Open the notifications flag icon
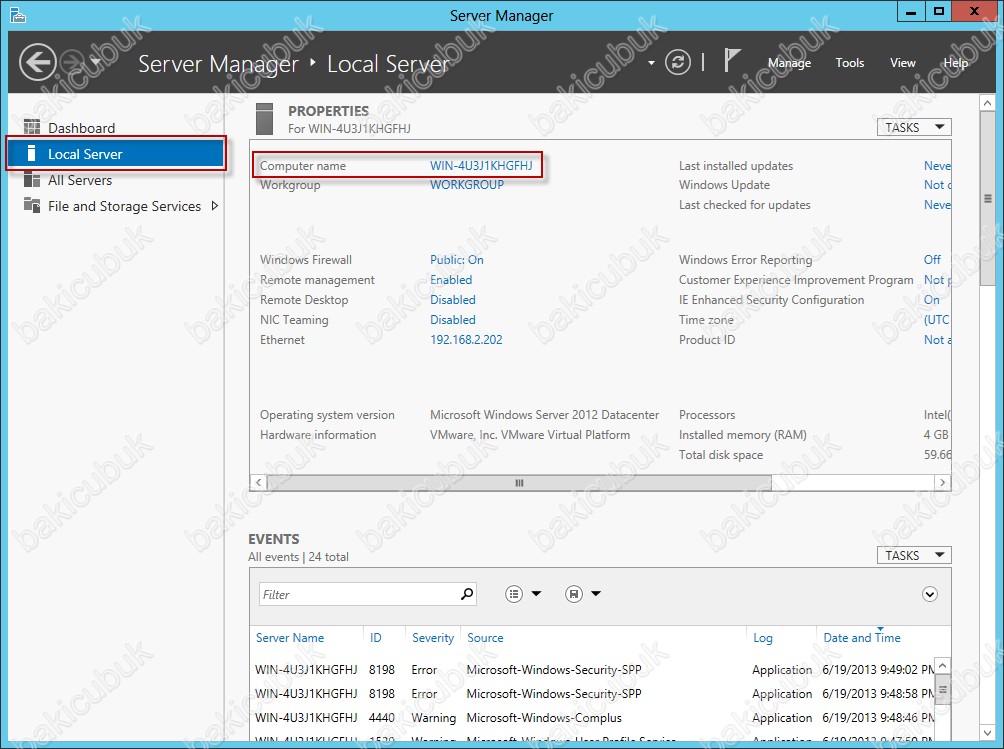 pyautogui.click(x=731, y=61)
